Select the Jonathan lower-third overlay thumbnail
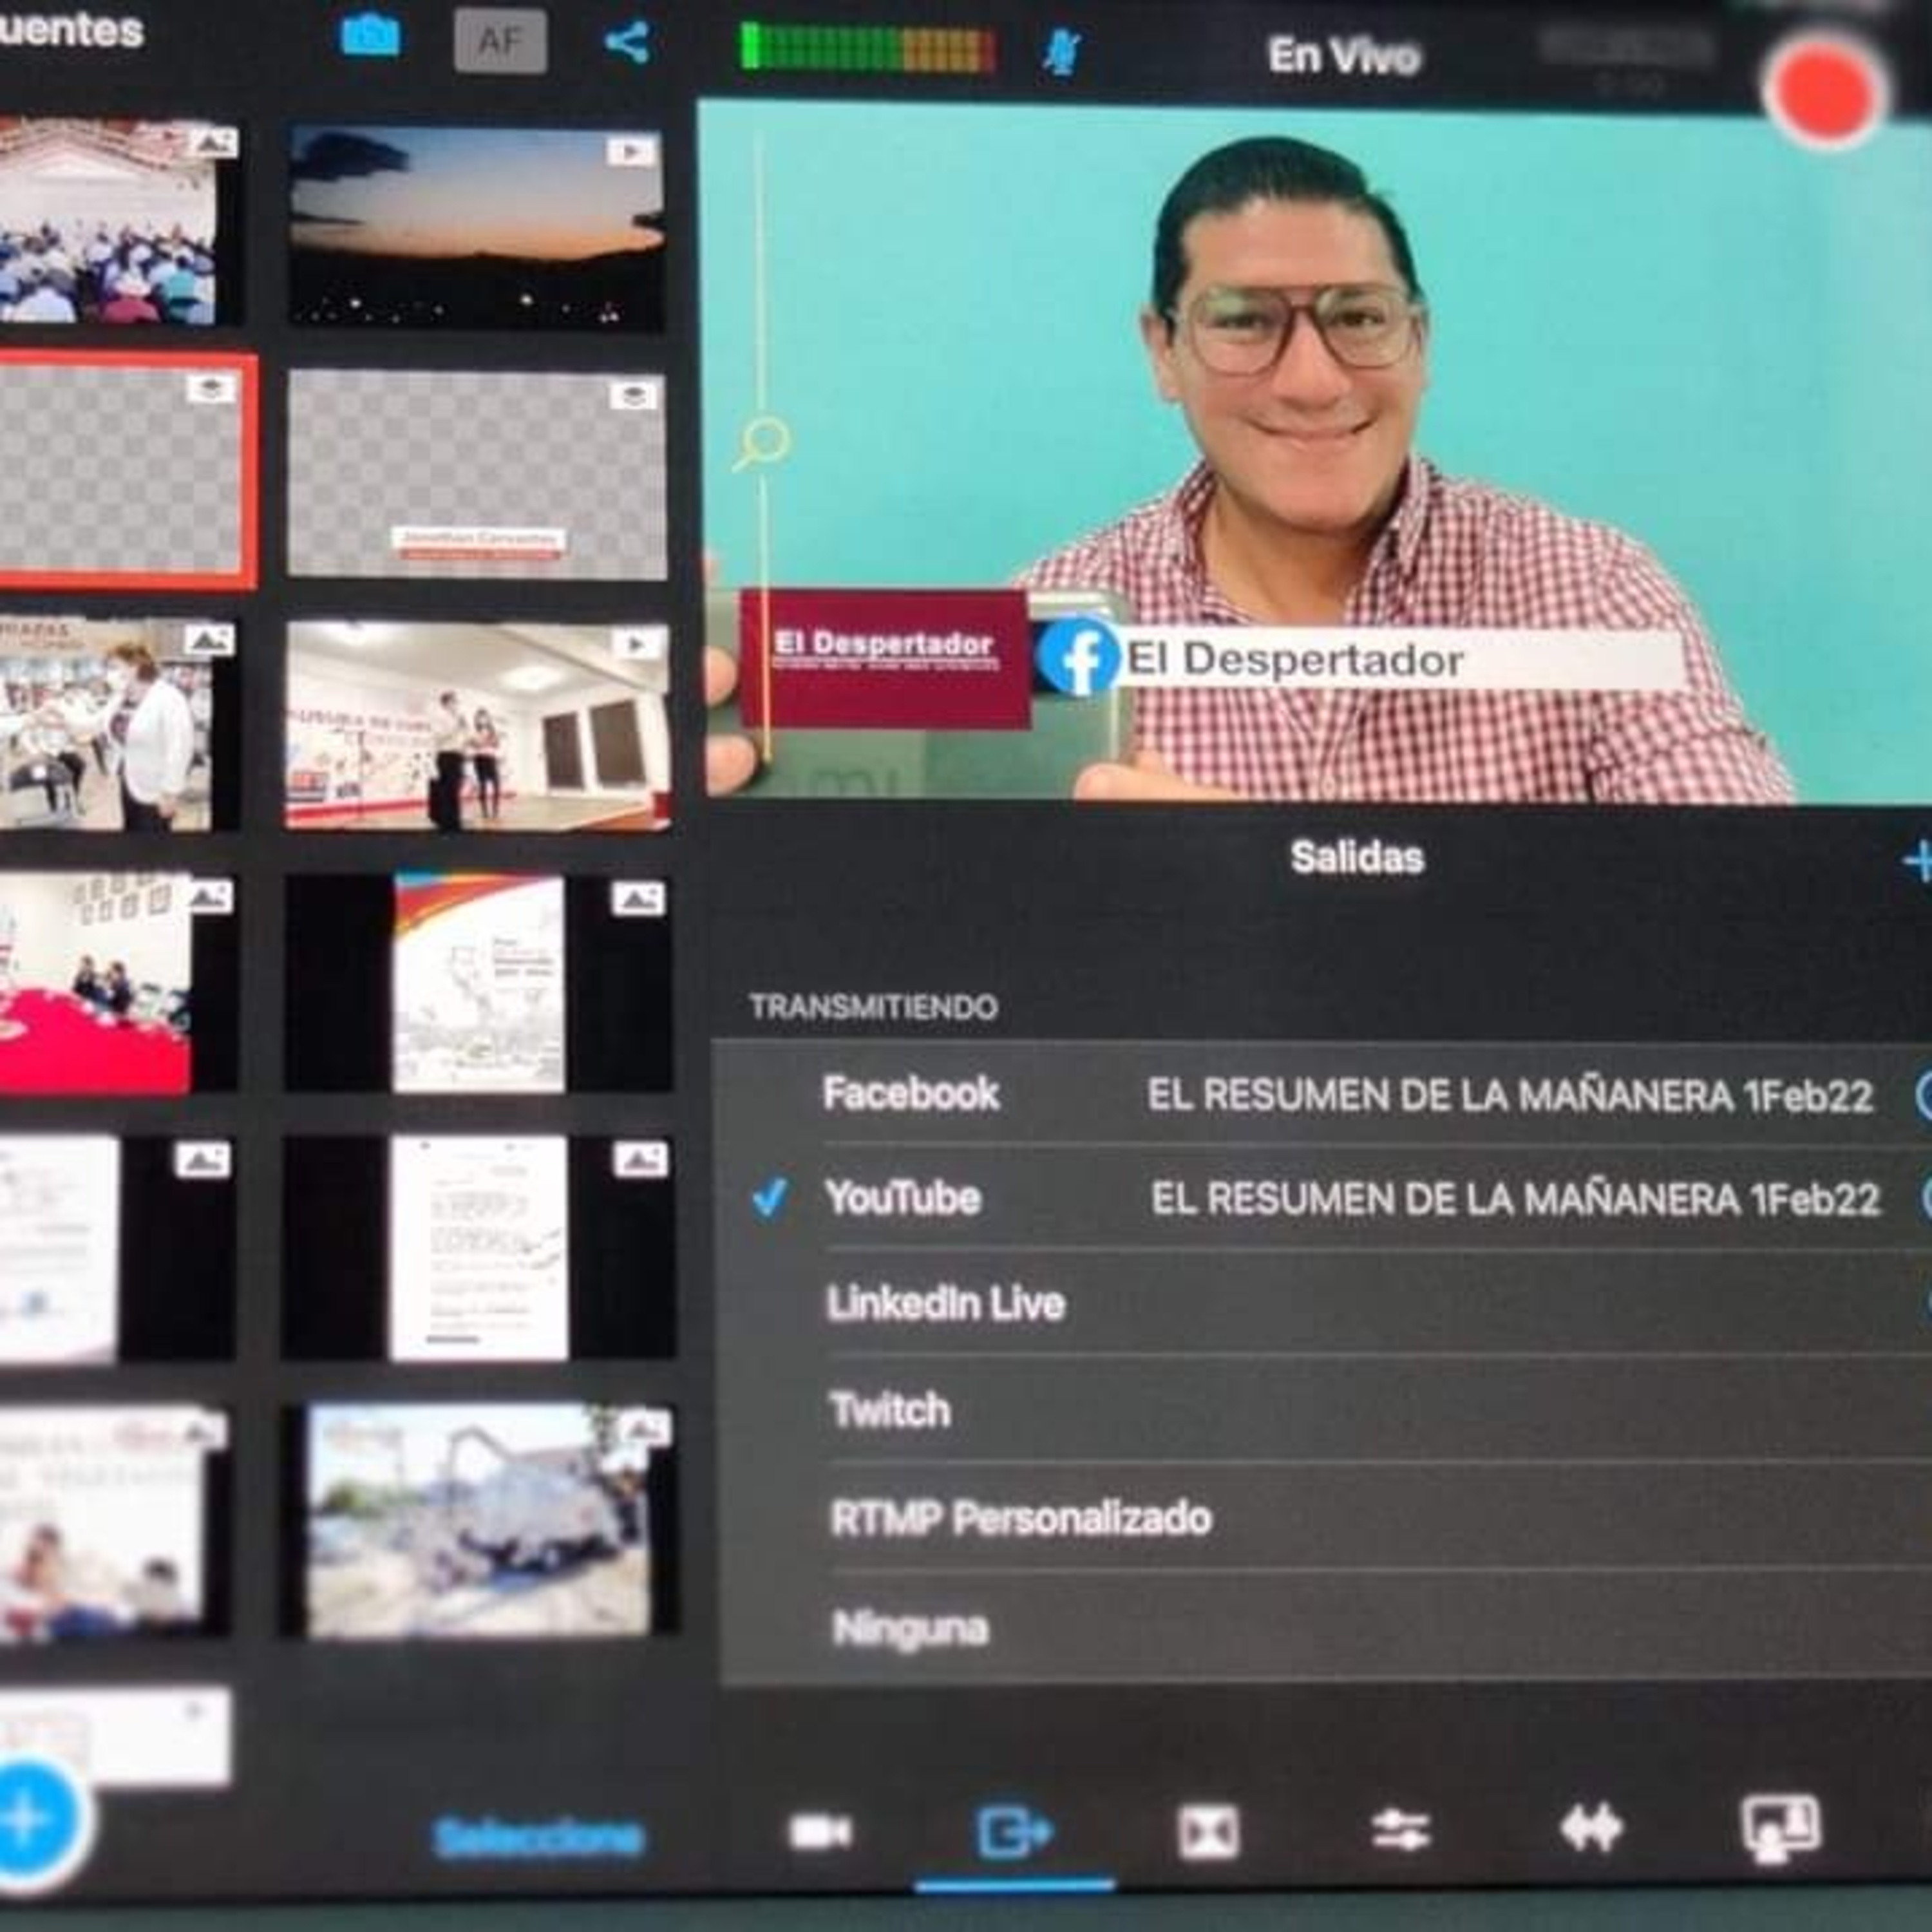Viewport: 1932px width, 1932px height. [477, 475]
